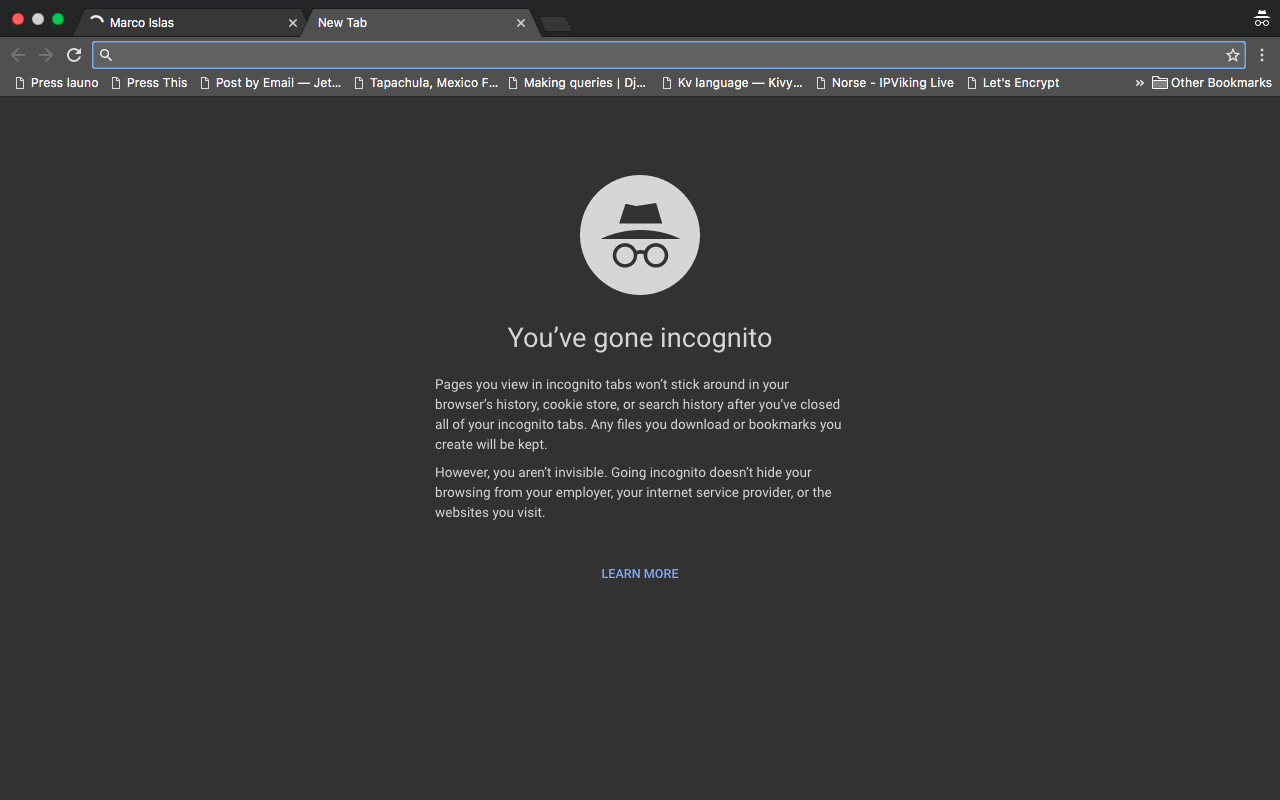The height and width of the screenshot is (800, 1280).
Task: Click the green fullscreen window button
Action: (x=58, y=19)
